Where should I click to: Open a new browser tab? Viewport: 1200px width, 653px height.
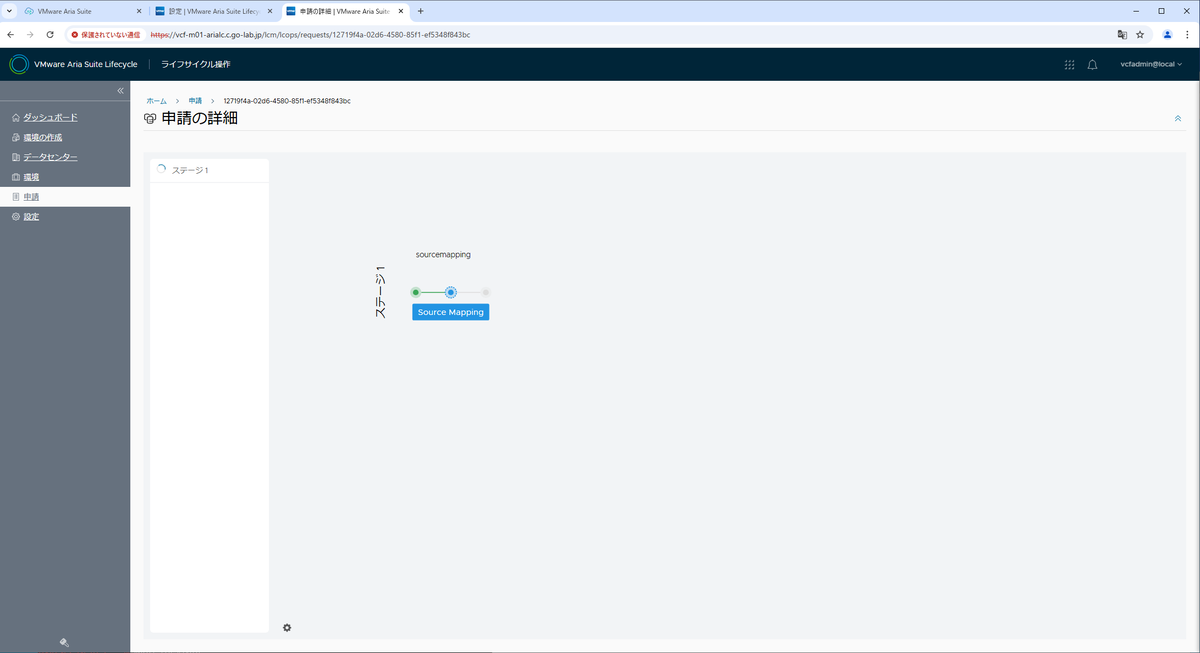(x=420, y=11)
